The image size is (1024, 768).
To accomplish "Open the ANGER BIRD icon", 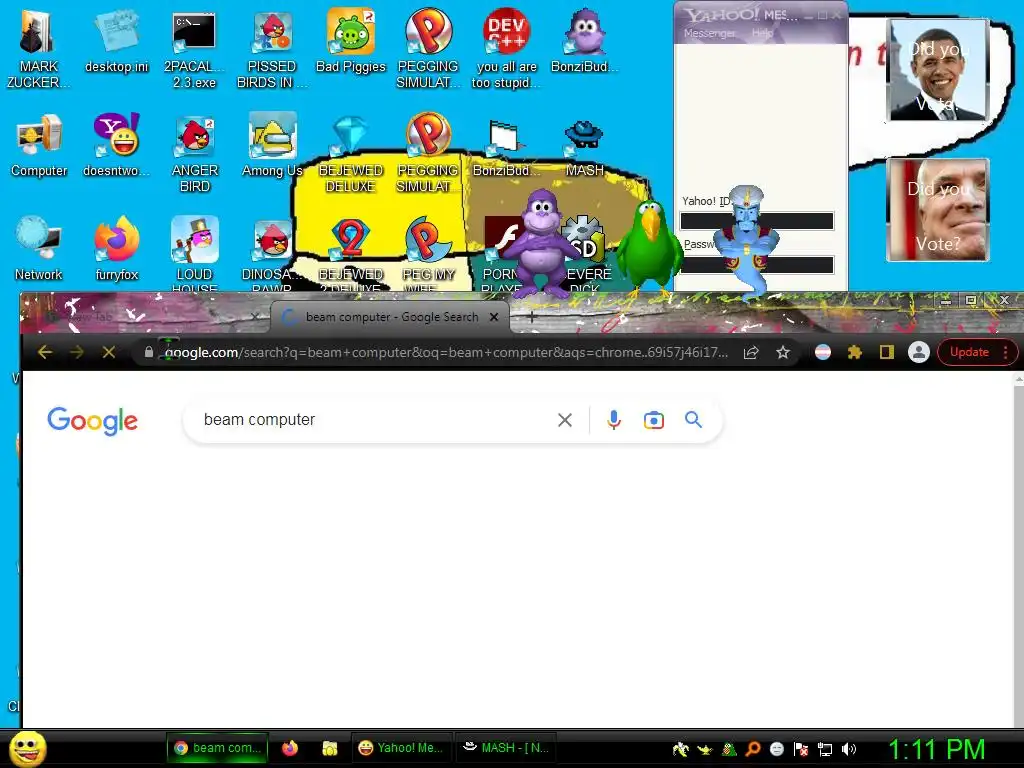I will [x=194, y=153].
